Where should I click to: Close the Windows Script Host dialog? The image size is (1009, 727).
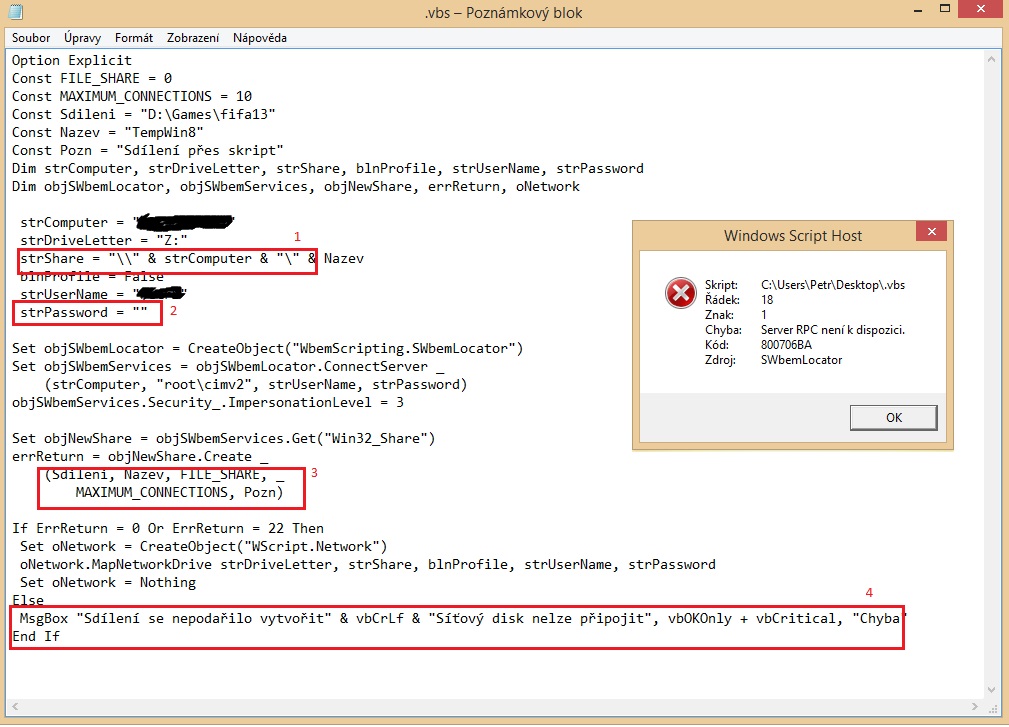coord(931,232)
